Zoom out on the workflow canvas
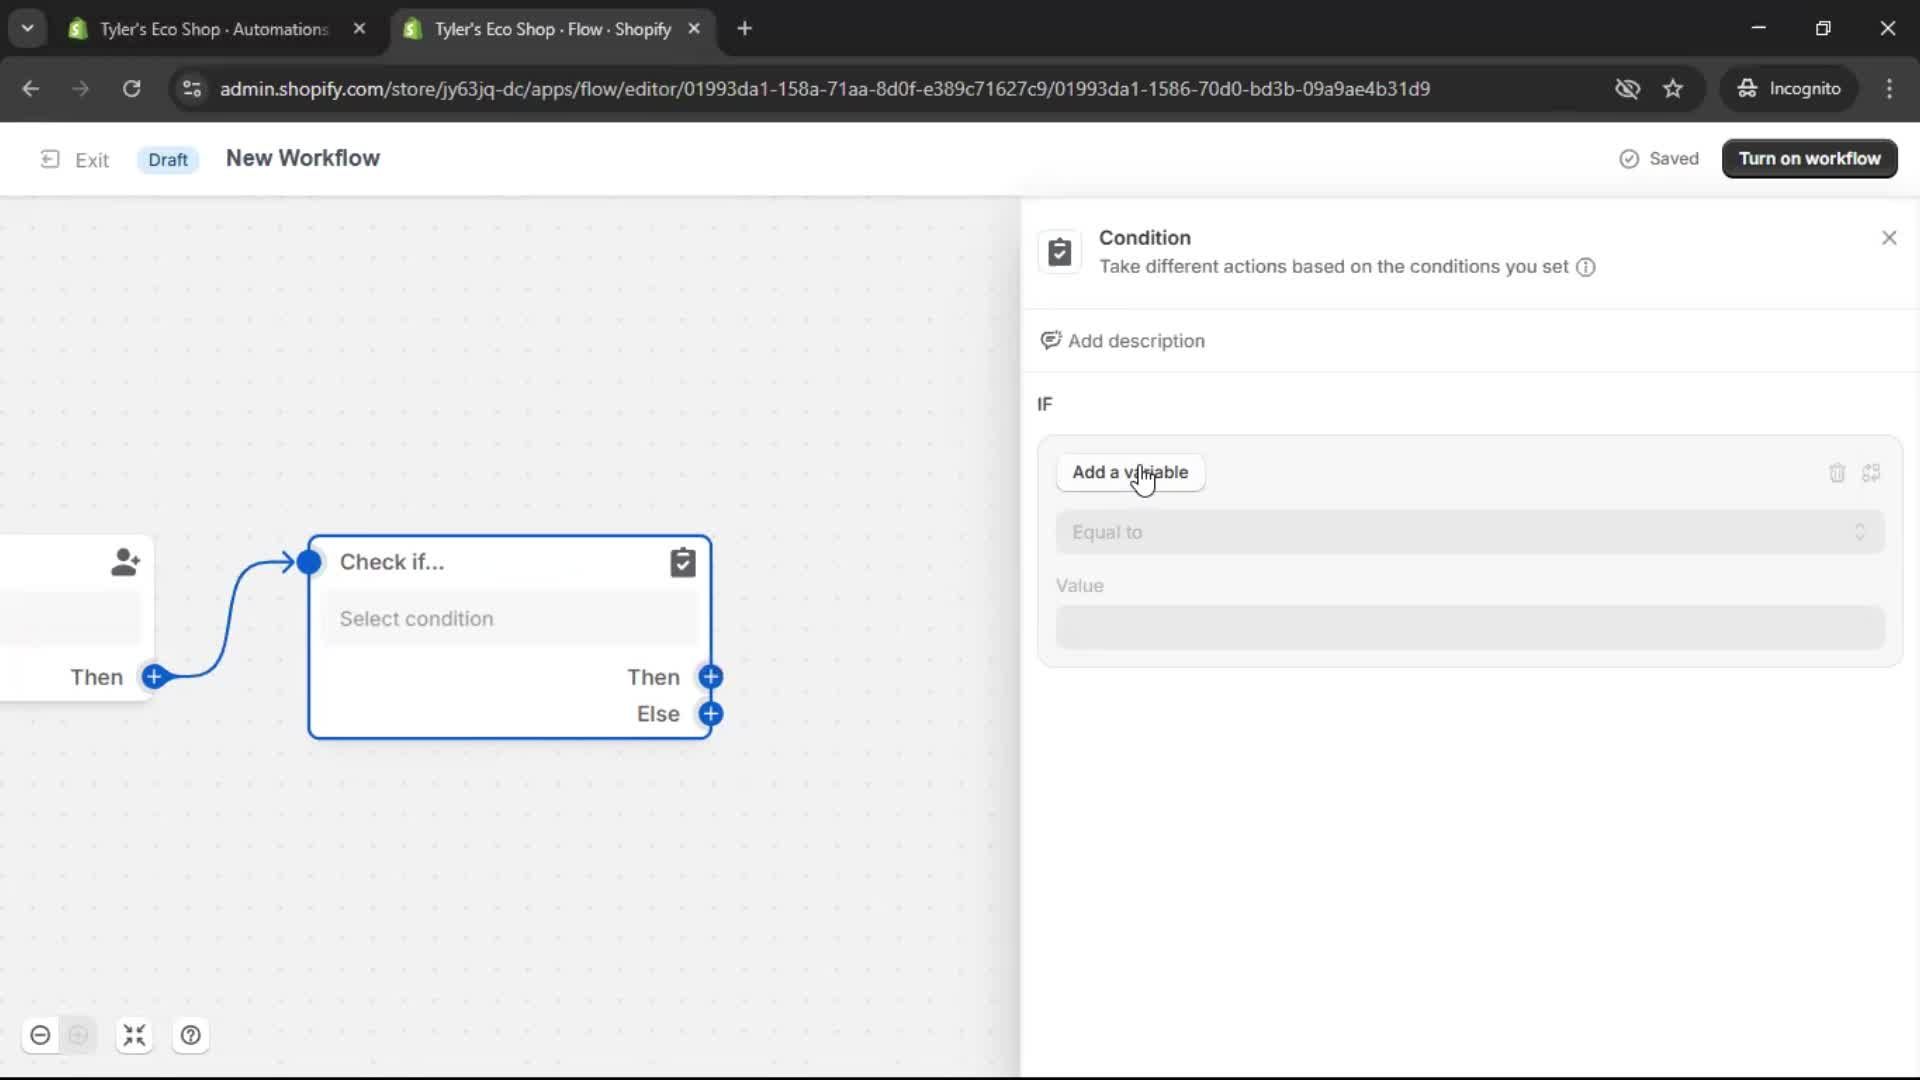 (40, 1035)
